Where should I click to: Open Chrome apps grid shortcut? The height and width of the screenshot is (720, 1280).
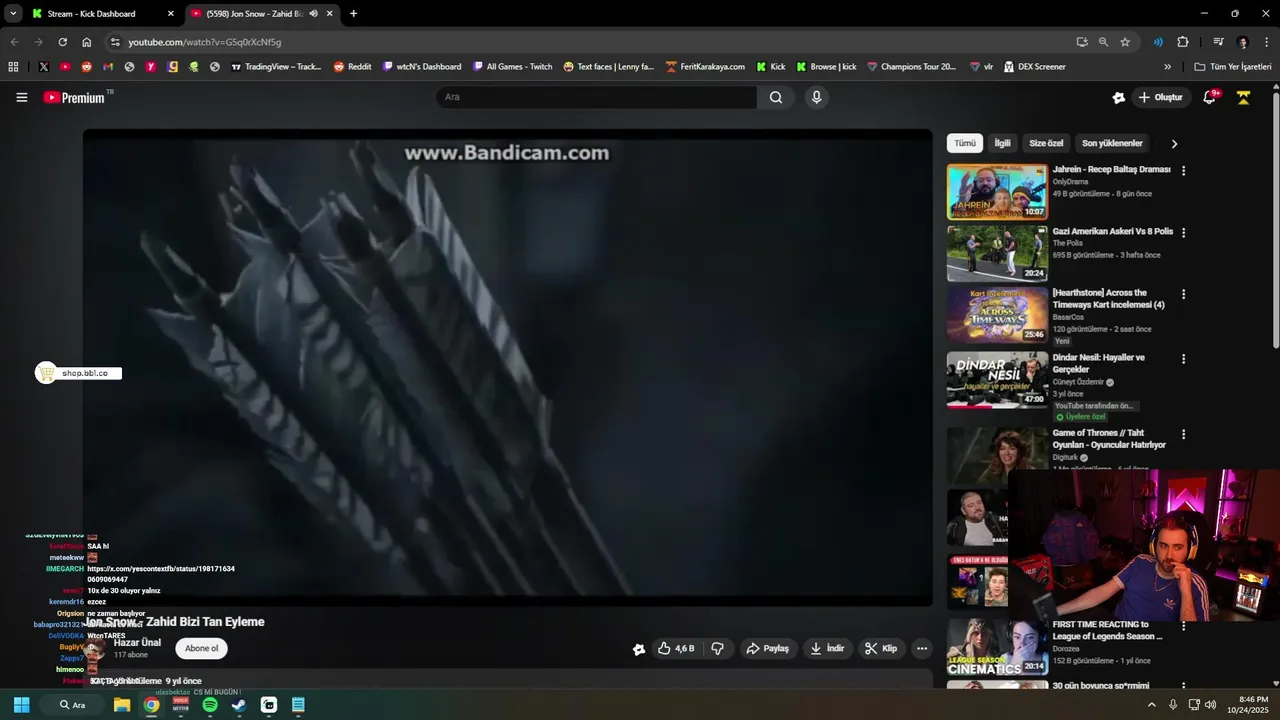13,67
